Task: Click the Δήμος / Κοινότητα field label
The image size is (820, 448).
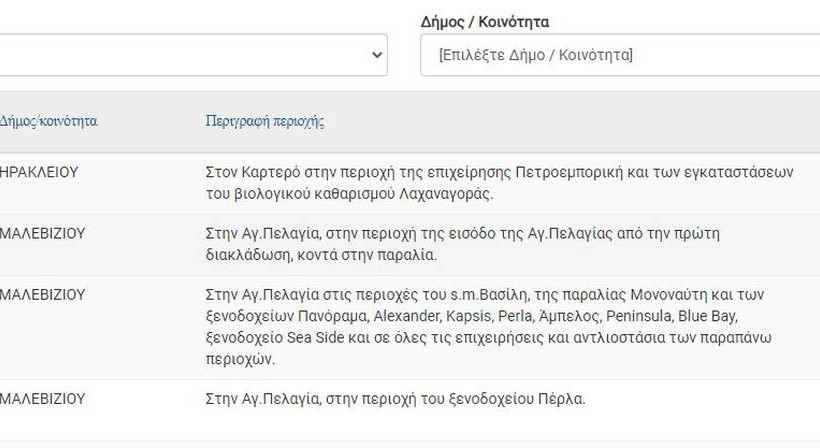Action: tap(485, 22)
